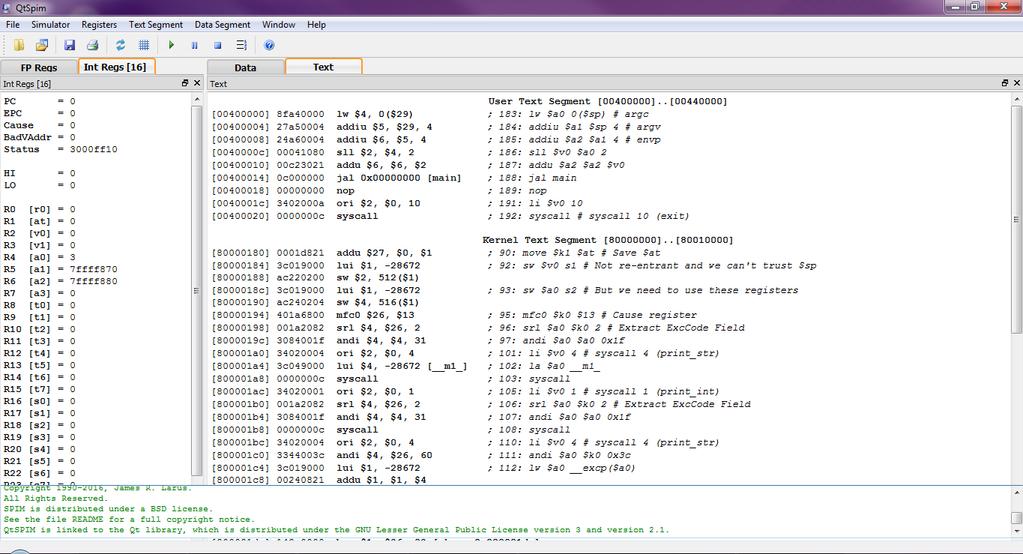Screen dimensions: 1023x554
Task: Float the Text panel
Action: [x=1005, y=83]
